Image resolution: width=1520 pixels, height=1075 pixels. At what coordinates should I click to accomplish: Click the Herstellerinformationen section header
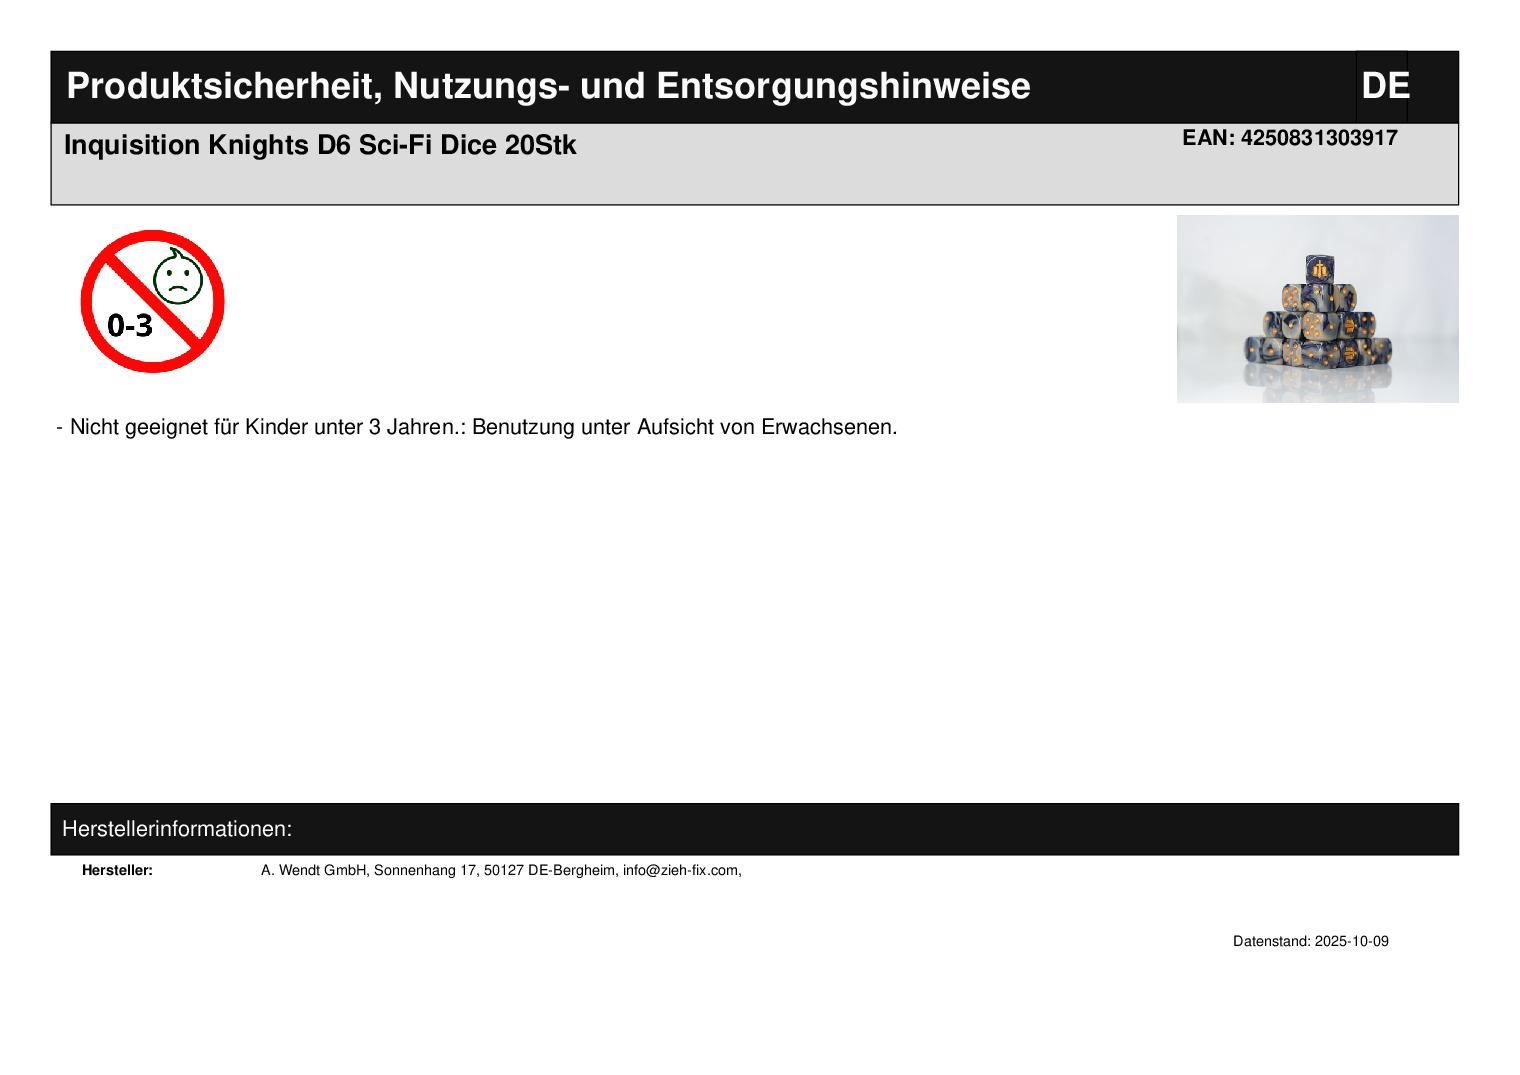coord(177,829)
